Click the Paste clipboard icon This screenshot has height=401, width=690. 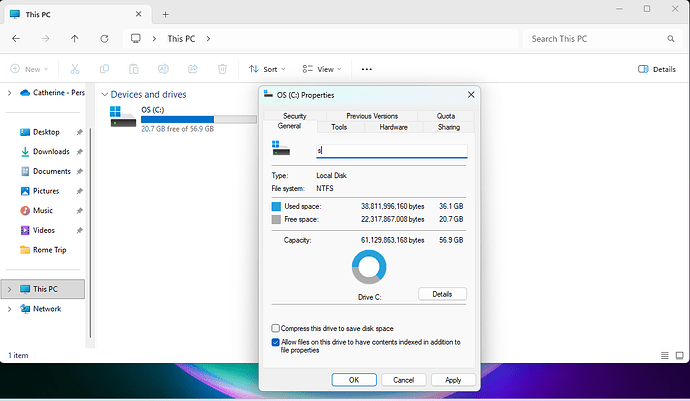134,69
